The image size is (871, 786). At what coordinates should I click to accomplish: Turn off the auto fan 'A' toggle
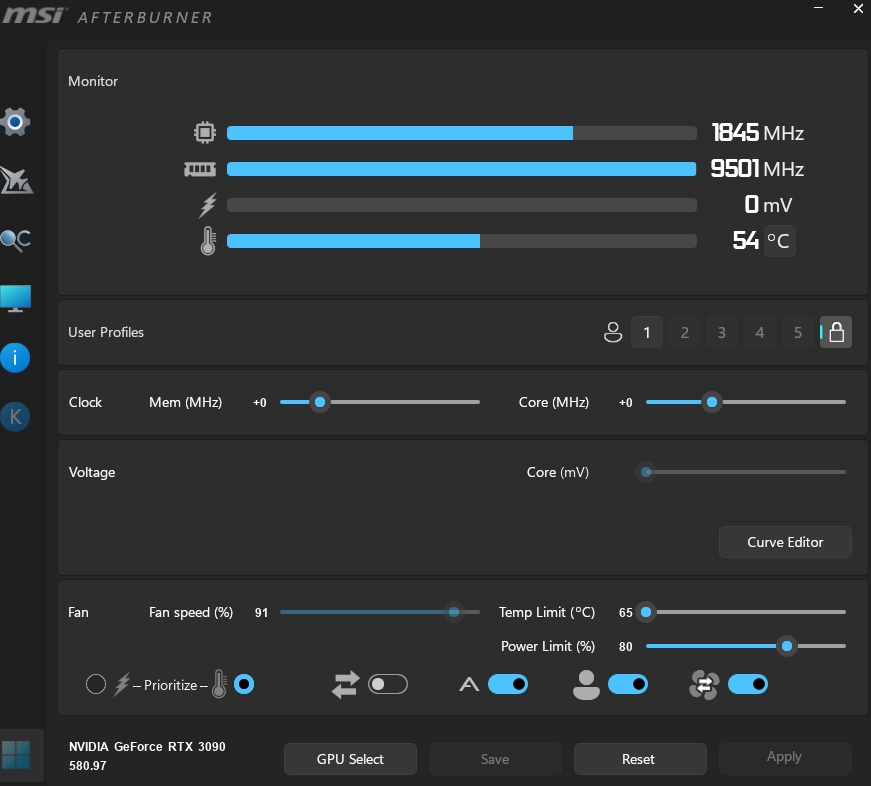pyautogui.click(x=508, y=684)
